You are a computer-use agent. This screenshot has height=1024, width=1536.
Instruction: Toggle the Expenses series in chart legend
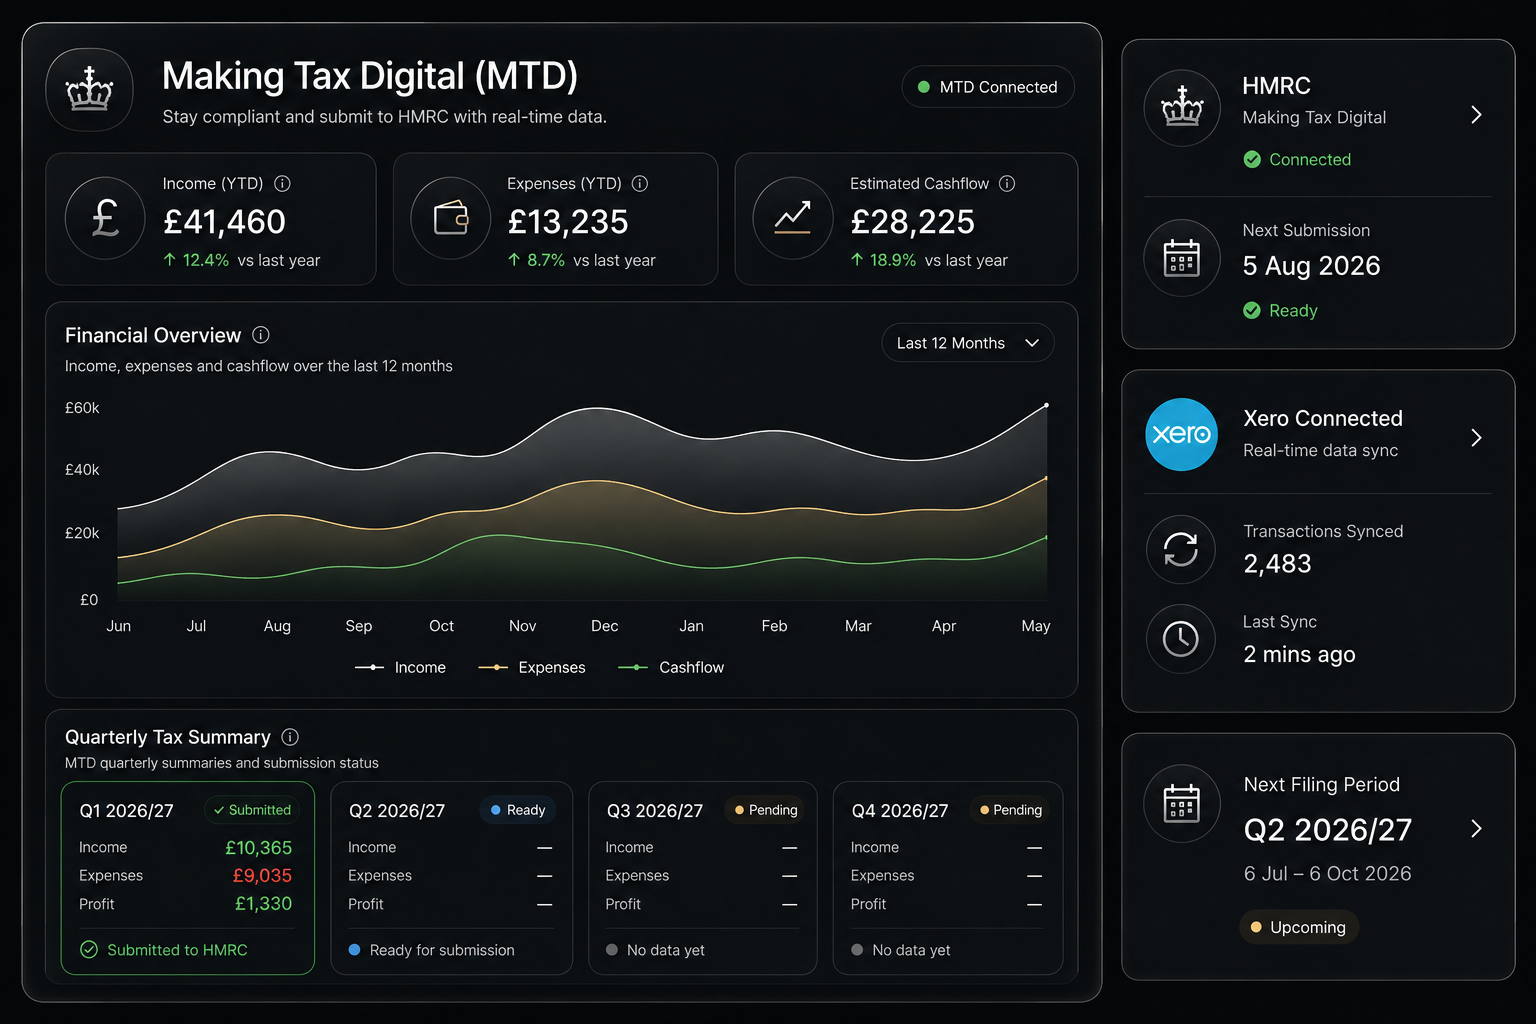point(532,667)
